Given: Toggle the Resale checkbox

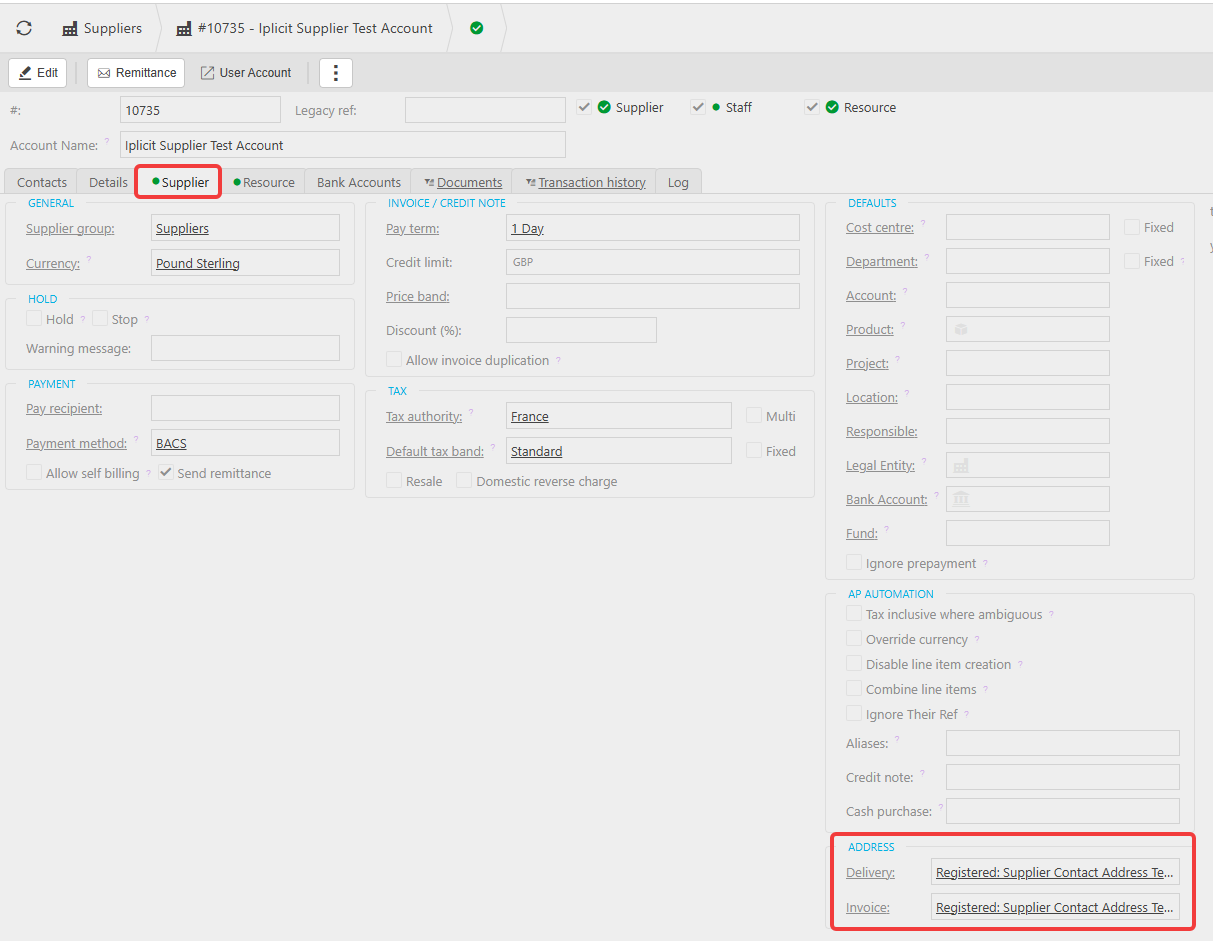Looking at the screenshot, I should point(394,480).
